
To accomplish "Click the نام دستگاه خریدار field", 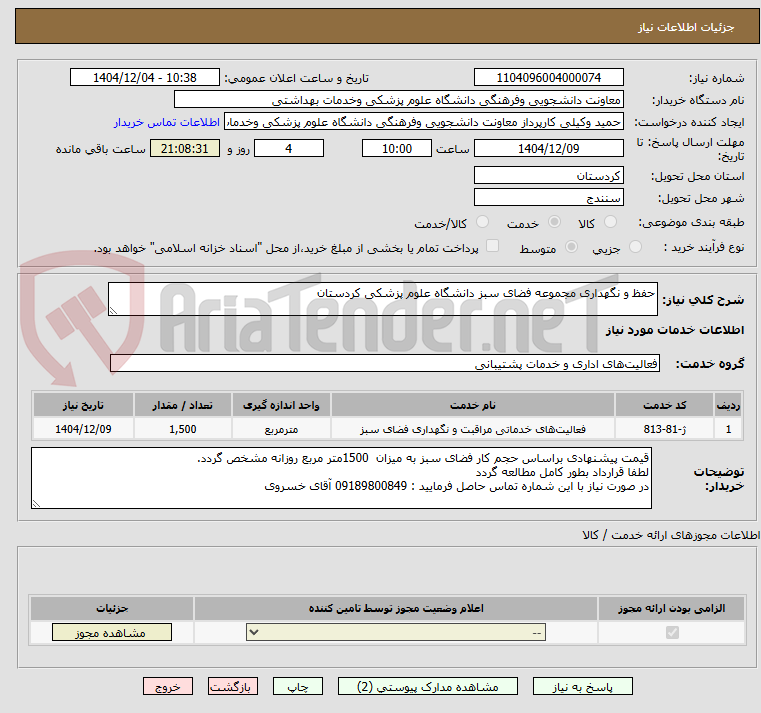I will coord(398,100).
